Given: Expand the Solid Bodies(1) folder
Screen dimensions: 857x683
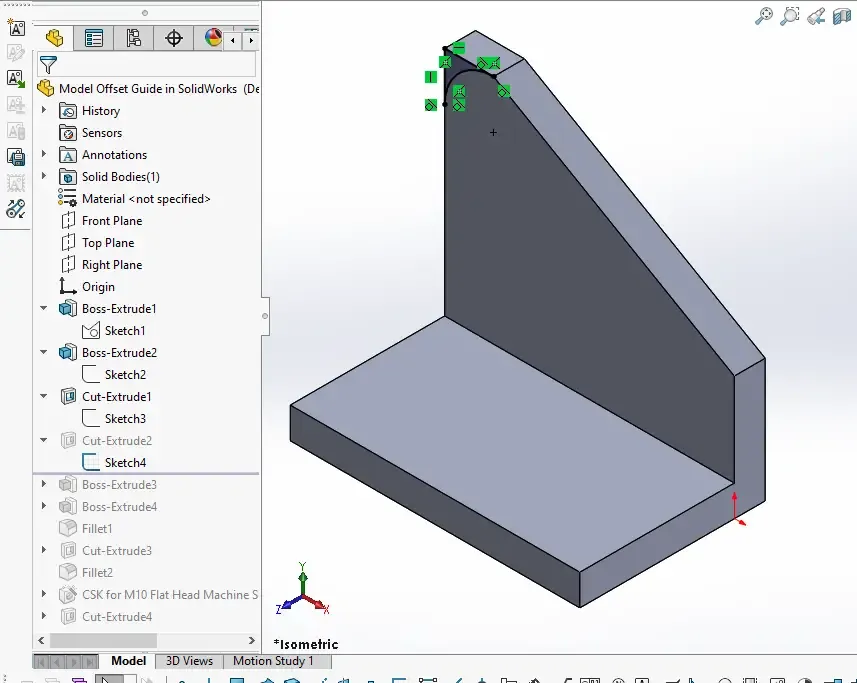Looking at the screenshot, I should (x=44, y=177).
